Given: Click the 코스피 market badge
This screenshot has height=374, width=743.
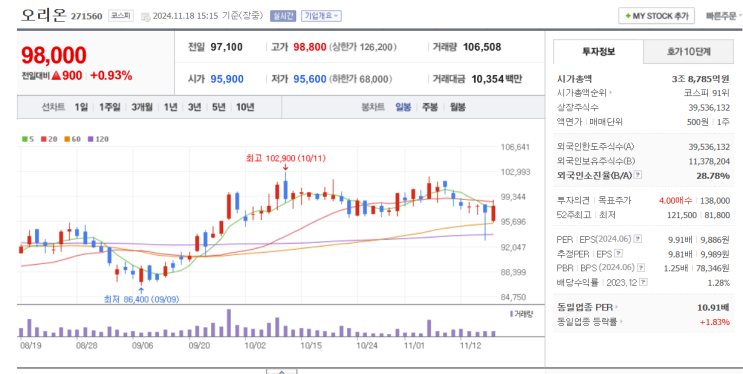Looking at the screenshot, I should [x=121, y=16].
